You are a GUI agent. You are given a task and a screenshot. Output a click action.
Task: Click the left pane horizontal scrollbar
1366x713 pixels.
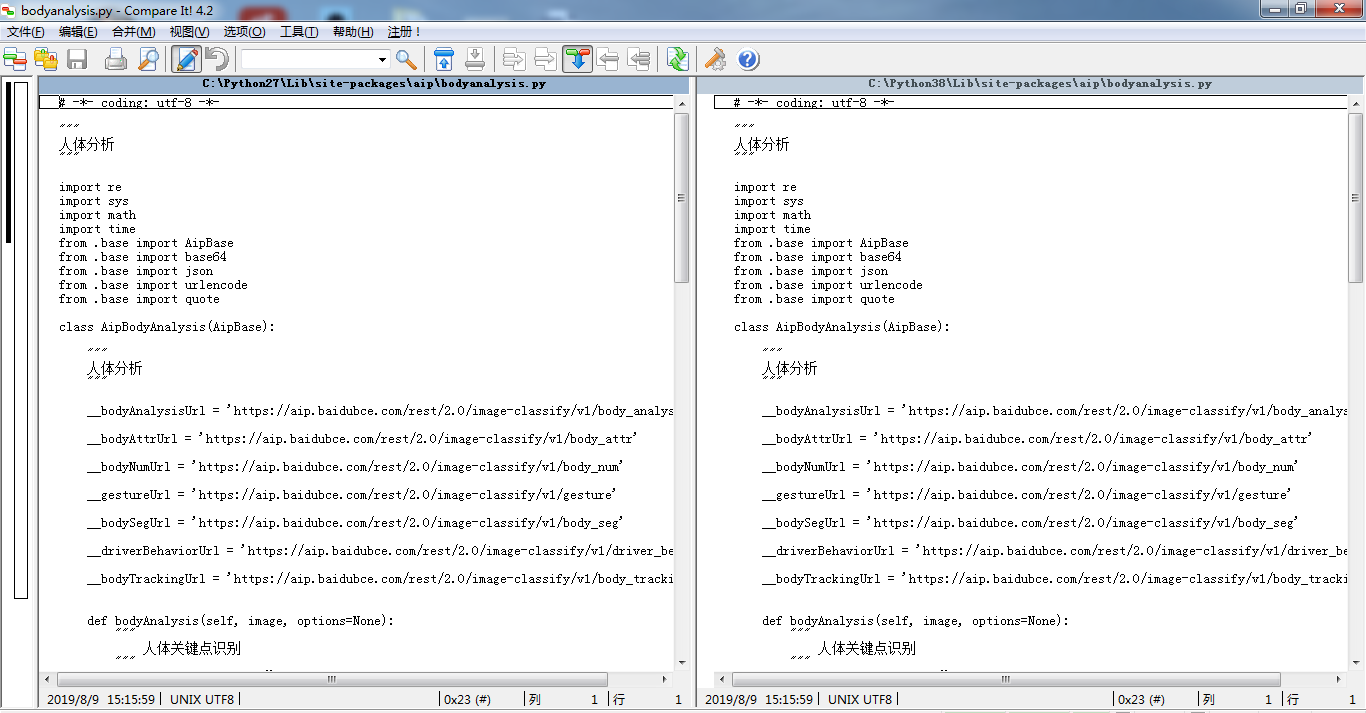click(x=330, y=678)
